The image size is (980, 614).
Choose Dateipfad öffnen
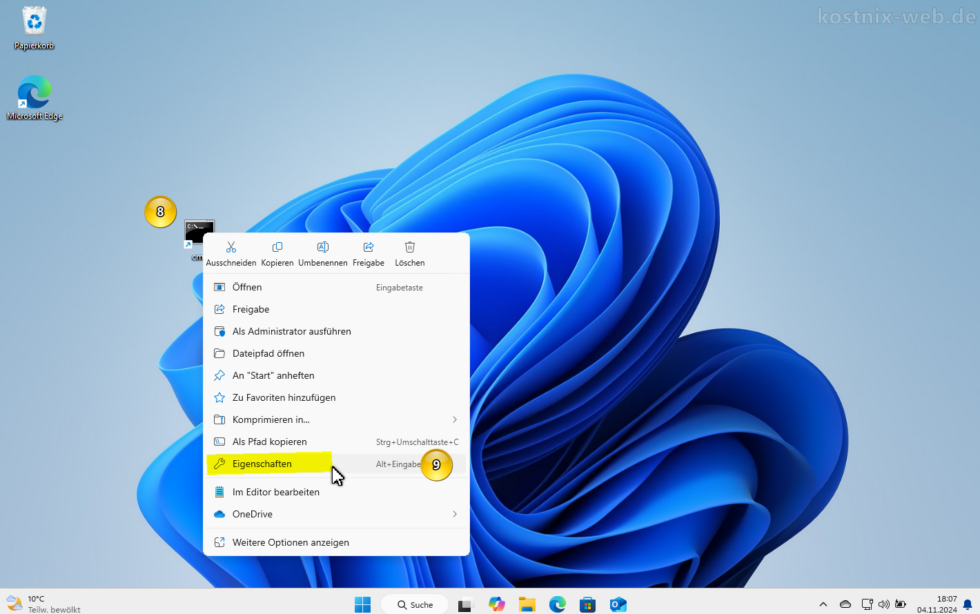click(x=336, y=353)
